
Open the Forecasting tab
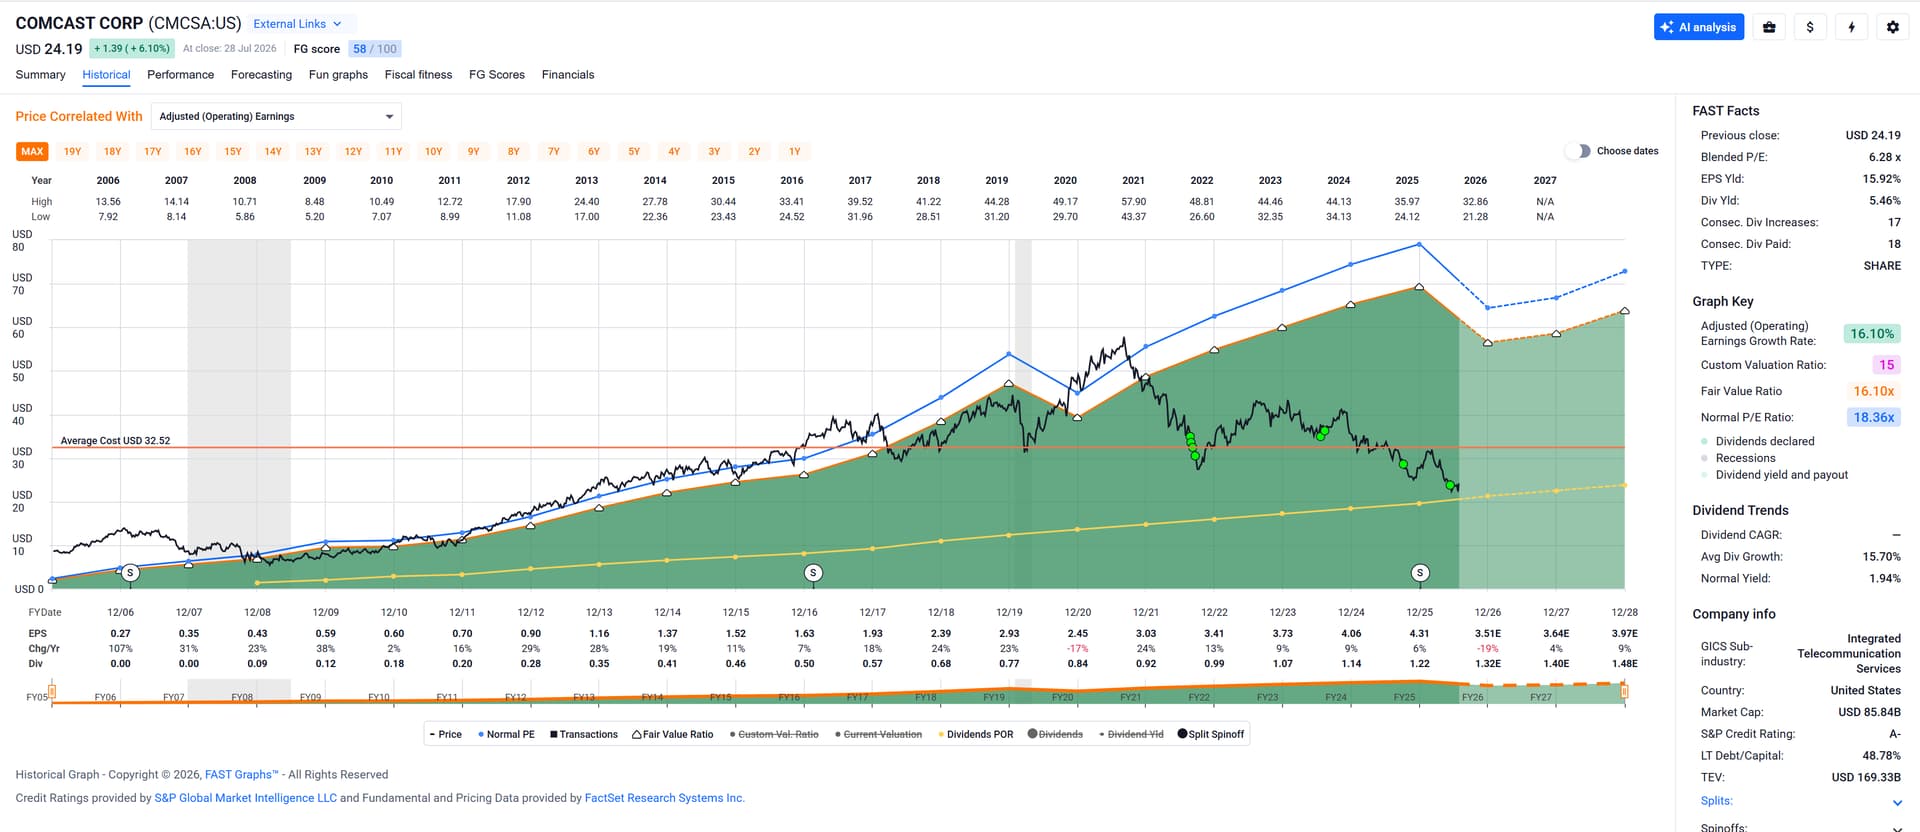tap(261, 75)
